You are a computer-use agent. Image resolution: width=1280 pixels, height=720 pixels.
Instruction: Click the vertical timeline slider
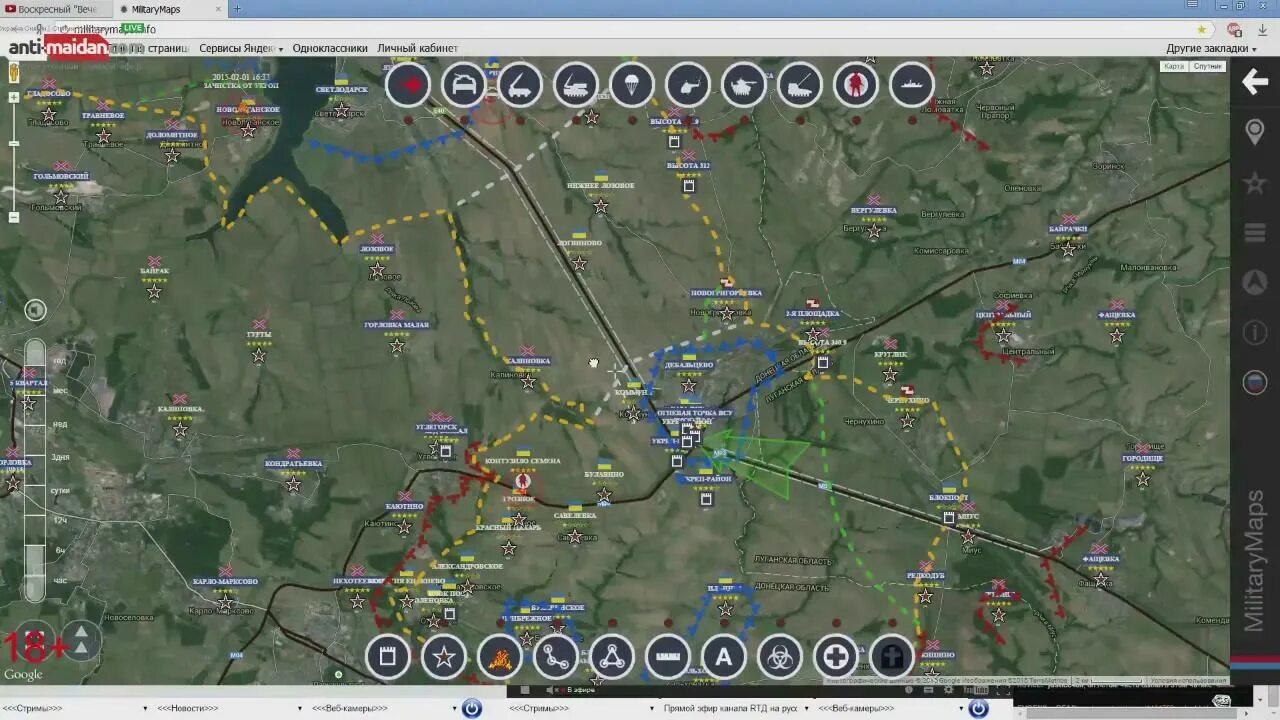(35, 470)
